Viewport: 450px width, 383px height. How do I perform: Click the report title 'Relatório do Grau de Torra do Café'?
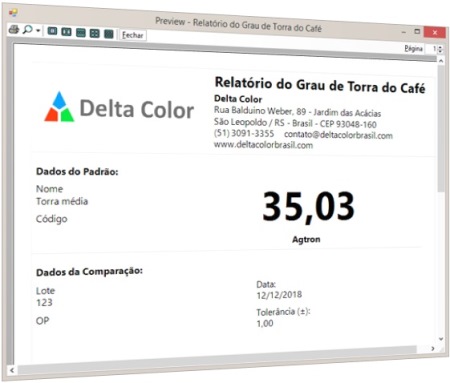pyautogui.click(x=320, y=85)
